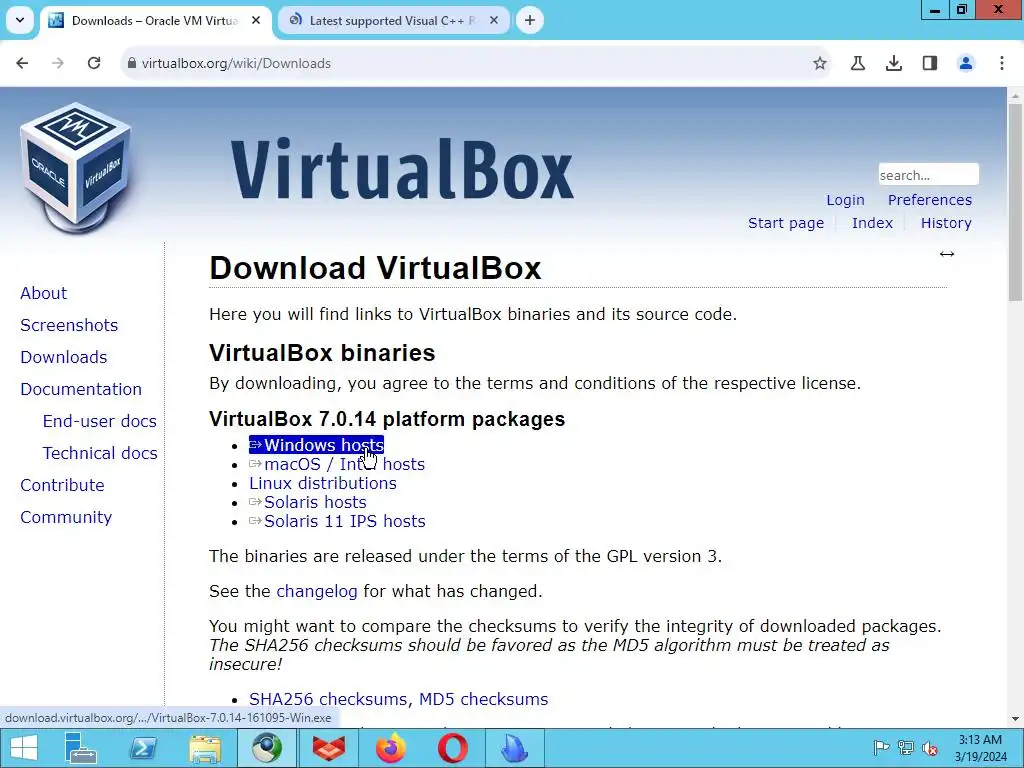The height and width of the screenshot is (768, 1024).
Task: Open the Index link
Action: click(x=872, y=223)
